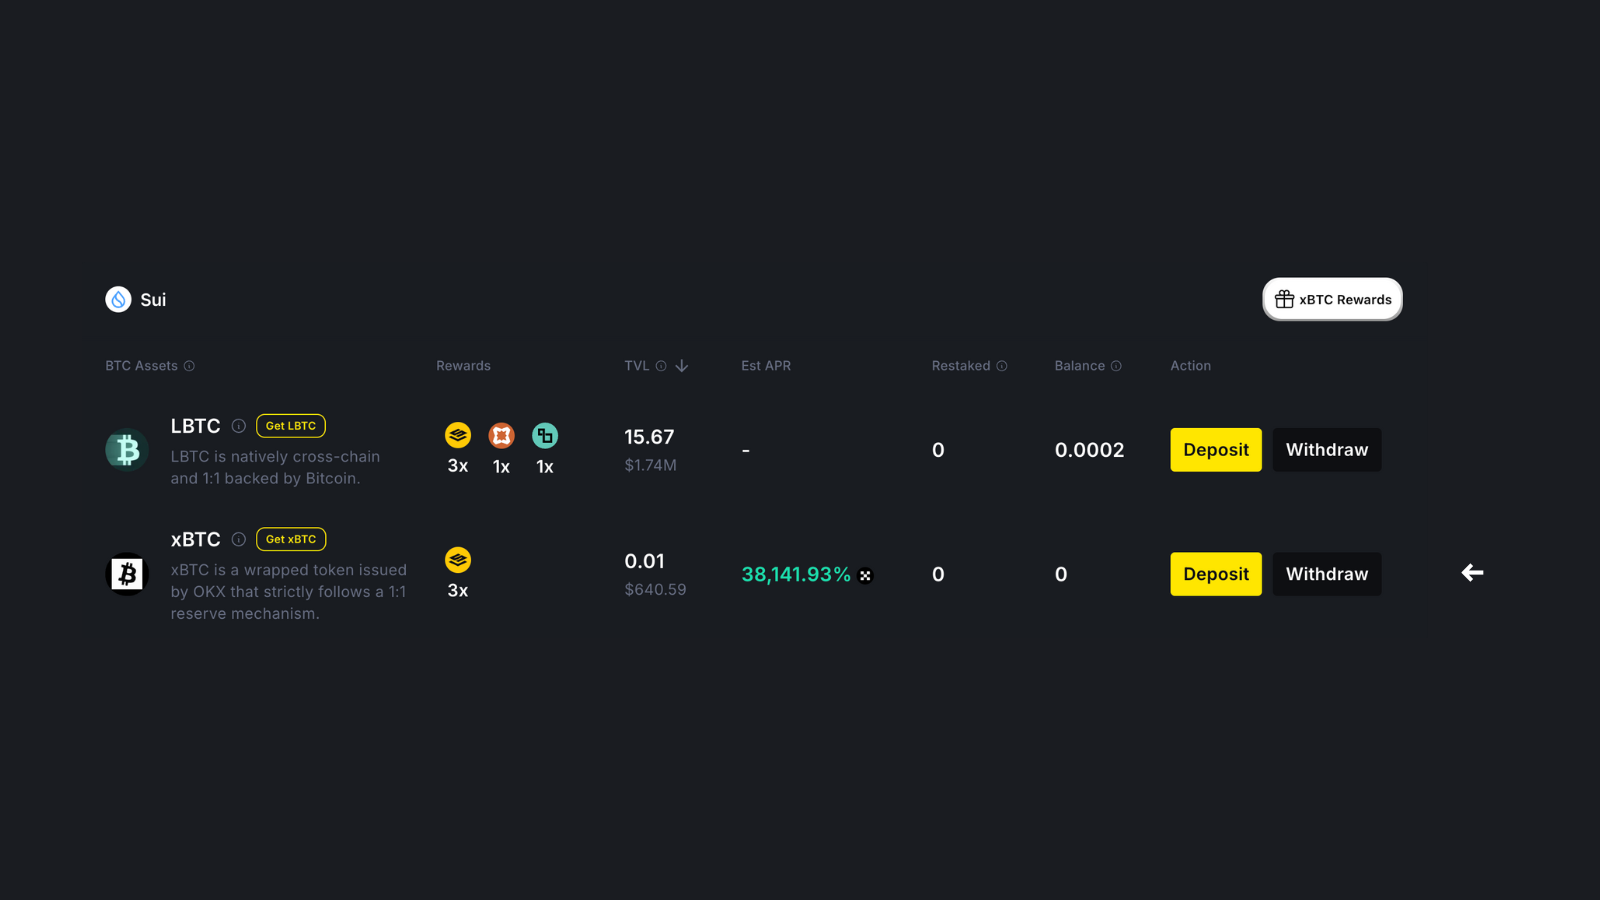The width and height of the screenshot is (1600, 900).
Task: Click the Balance info icon
Action: pos(1116,366)
